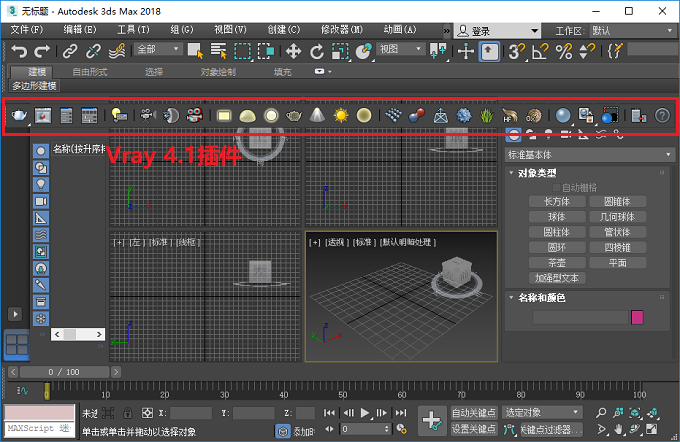Click the V-Ray cone proxy icon

pyautogui.click(x=317, y=116)
